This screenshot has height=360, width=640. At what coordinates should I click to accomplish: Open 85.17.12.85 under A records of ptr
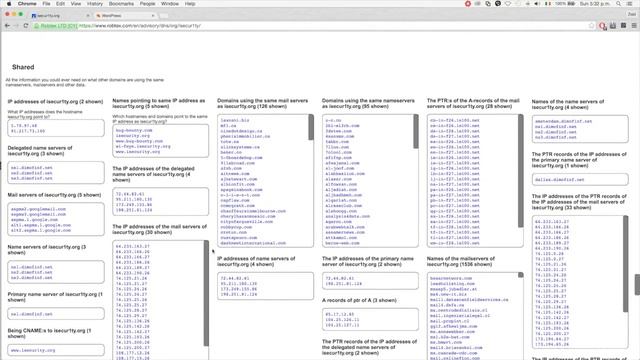pyautogui.click(x=340, y=314)
